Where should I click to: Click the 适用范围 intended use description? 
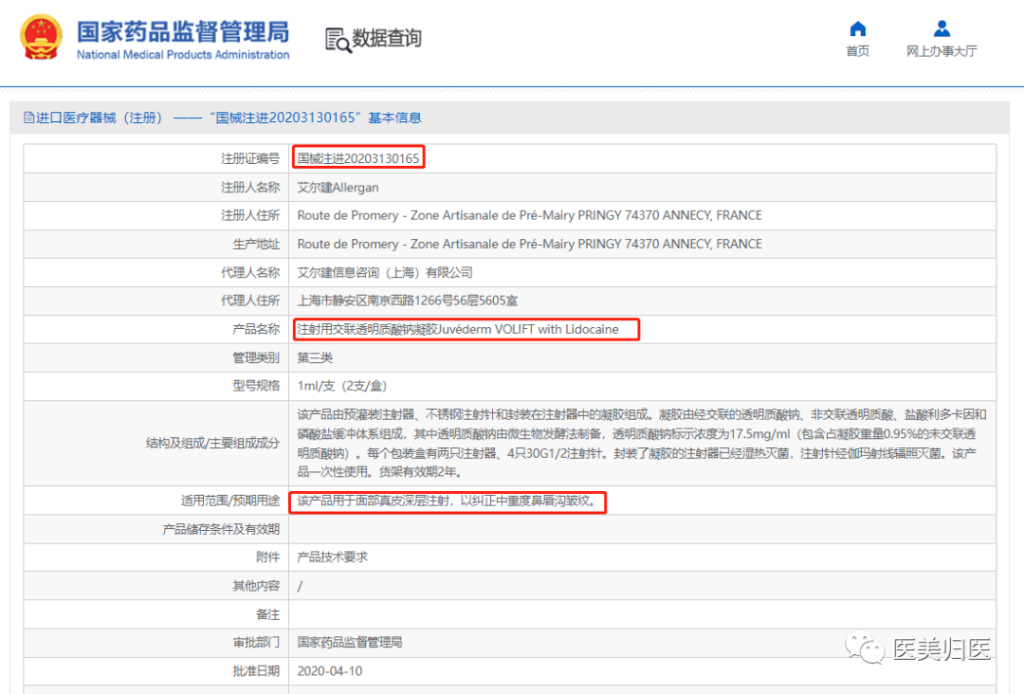pyautogui.click(x=447, y=501)
